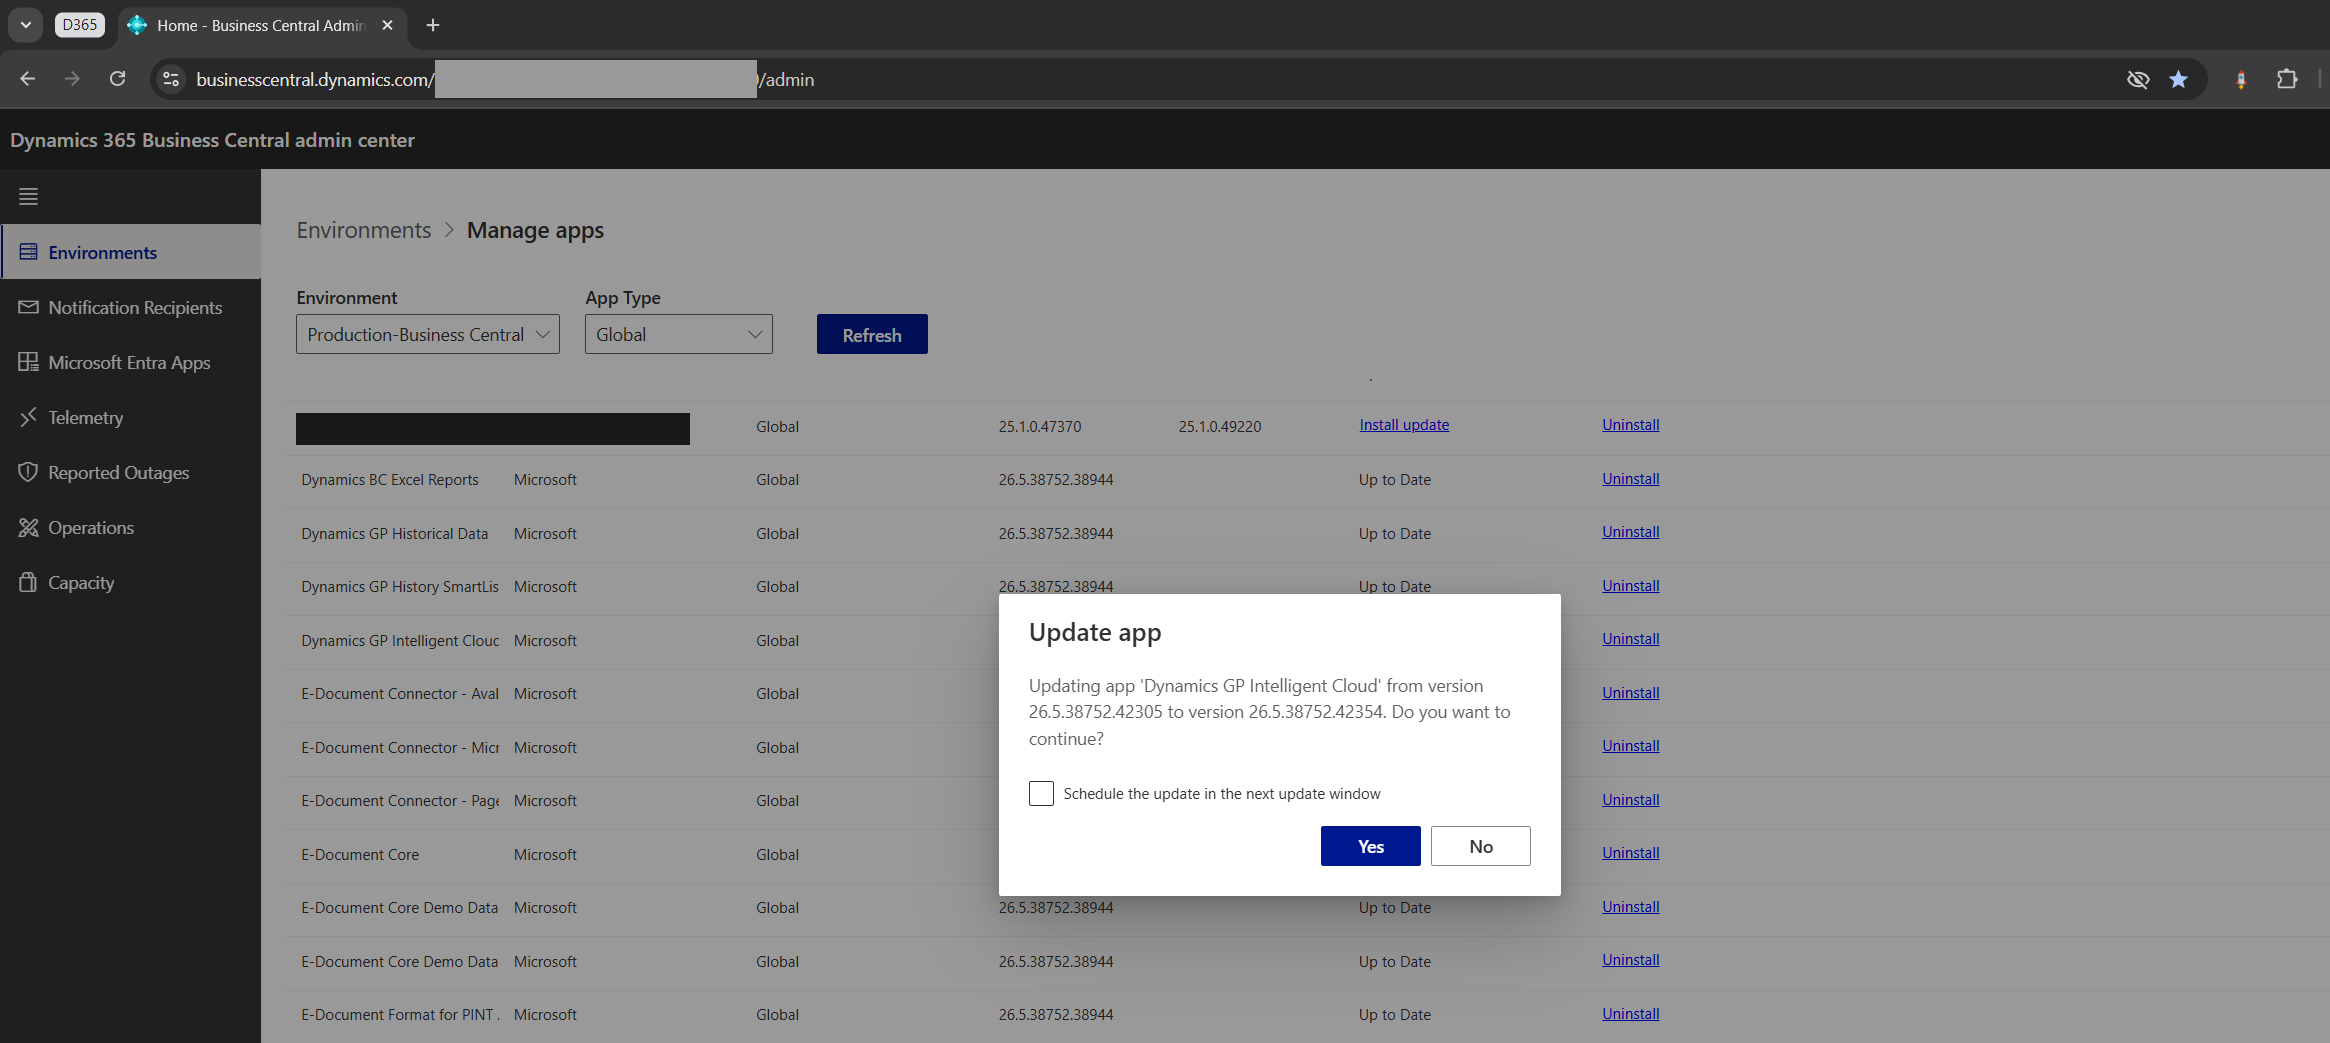Click the Environments breadcrumb link

point(364,230)
